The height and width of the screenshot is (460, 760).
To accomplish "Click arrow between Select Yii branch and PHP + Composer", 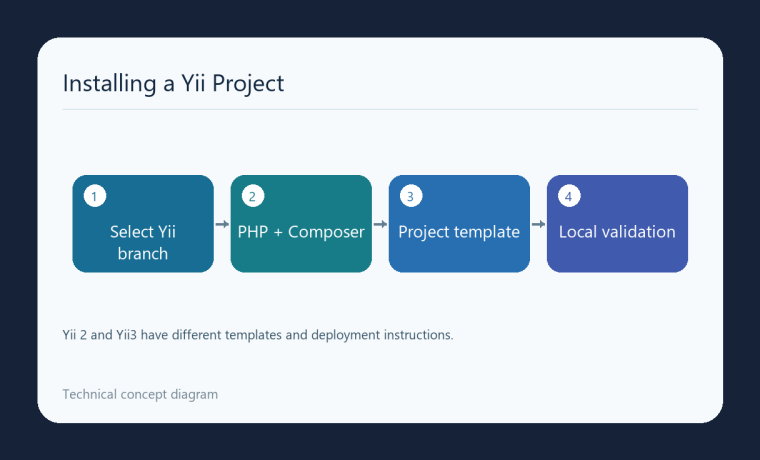I will point(222,224).
